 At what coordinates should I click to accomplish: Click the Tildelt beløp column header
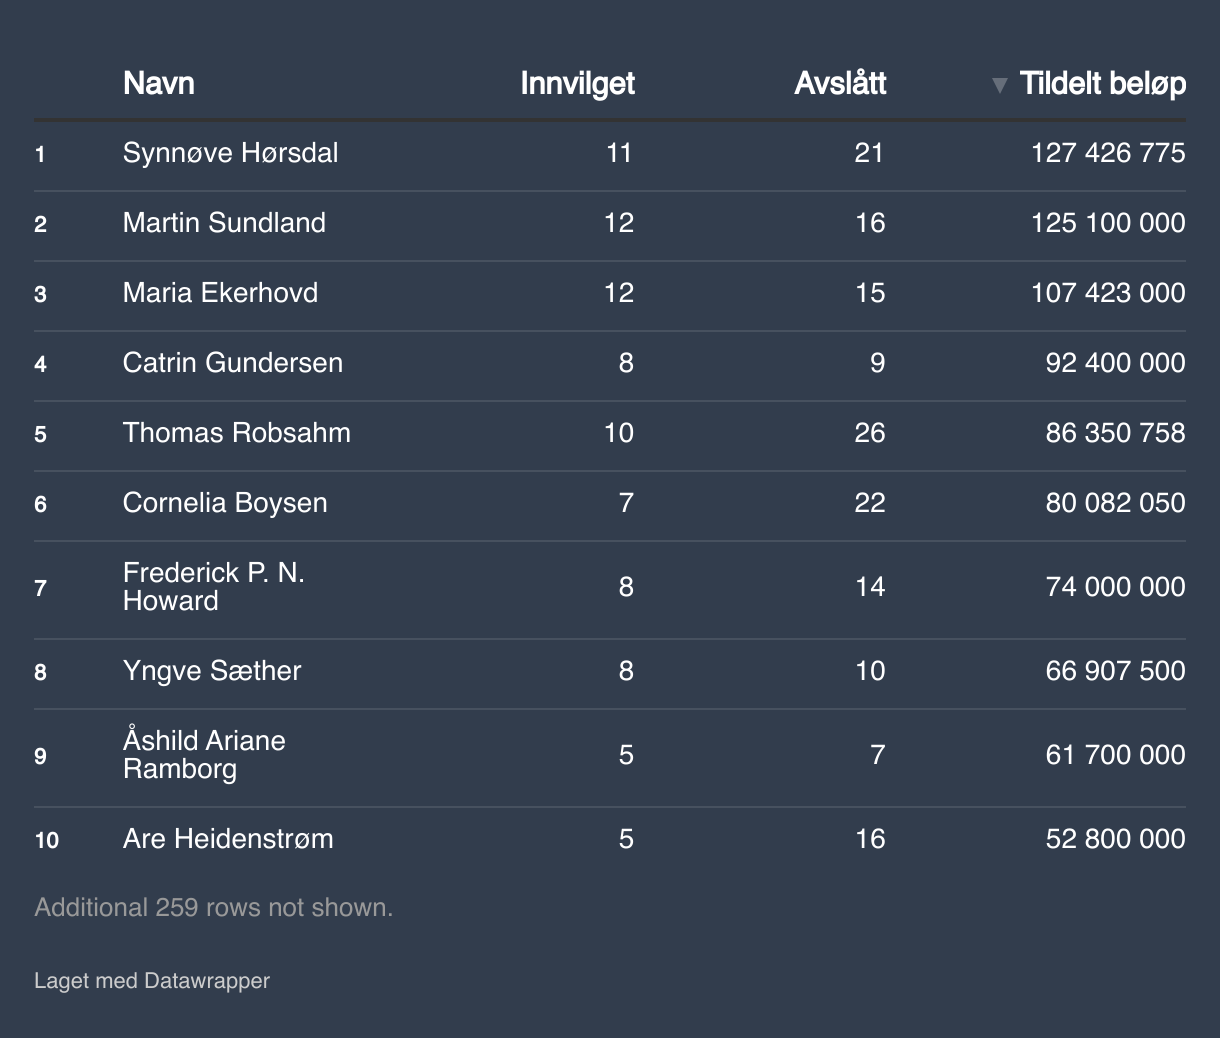[x=1103, y=83]
